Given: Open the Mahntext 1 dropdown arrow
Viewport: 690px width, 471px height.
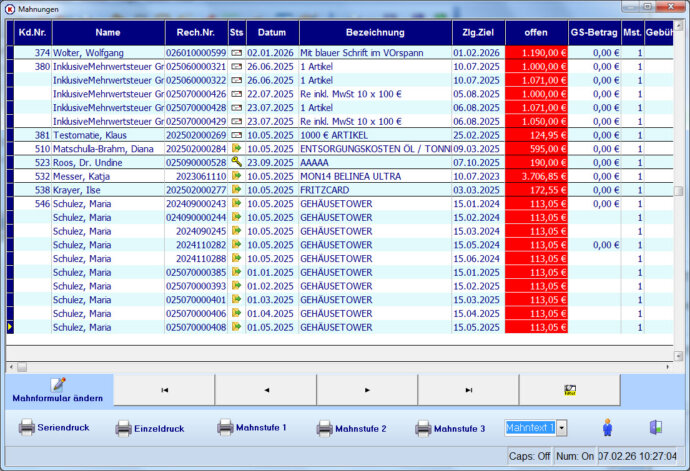Looking at the screenshot, I should pos(561,428).
